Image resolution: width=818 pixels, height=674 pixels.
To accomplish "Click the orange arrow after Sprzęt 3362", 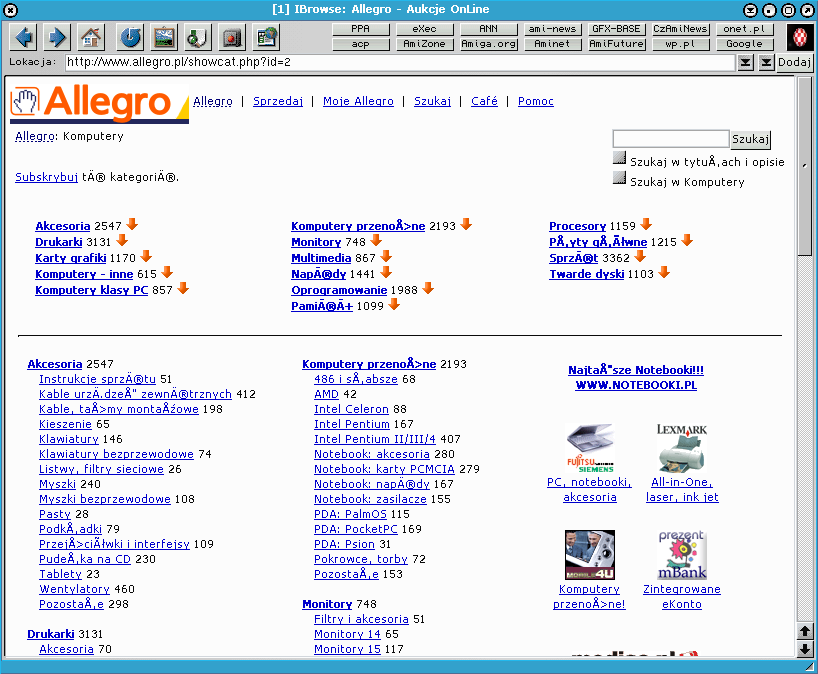I will coord(641,257).
